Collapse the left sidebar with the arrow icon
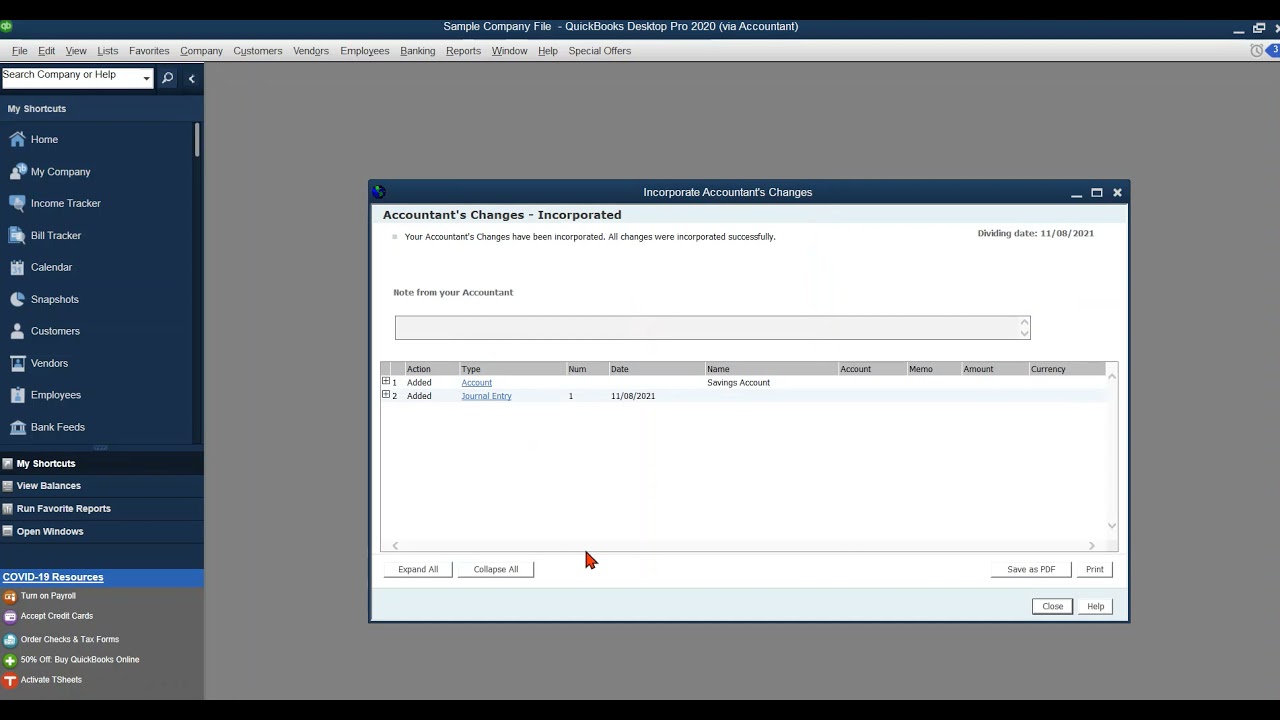Viewport: 1280px width, 720px height. pyautogui.click(x=191, y=78)
